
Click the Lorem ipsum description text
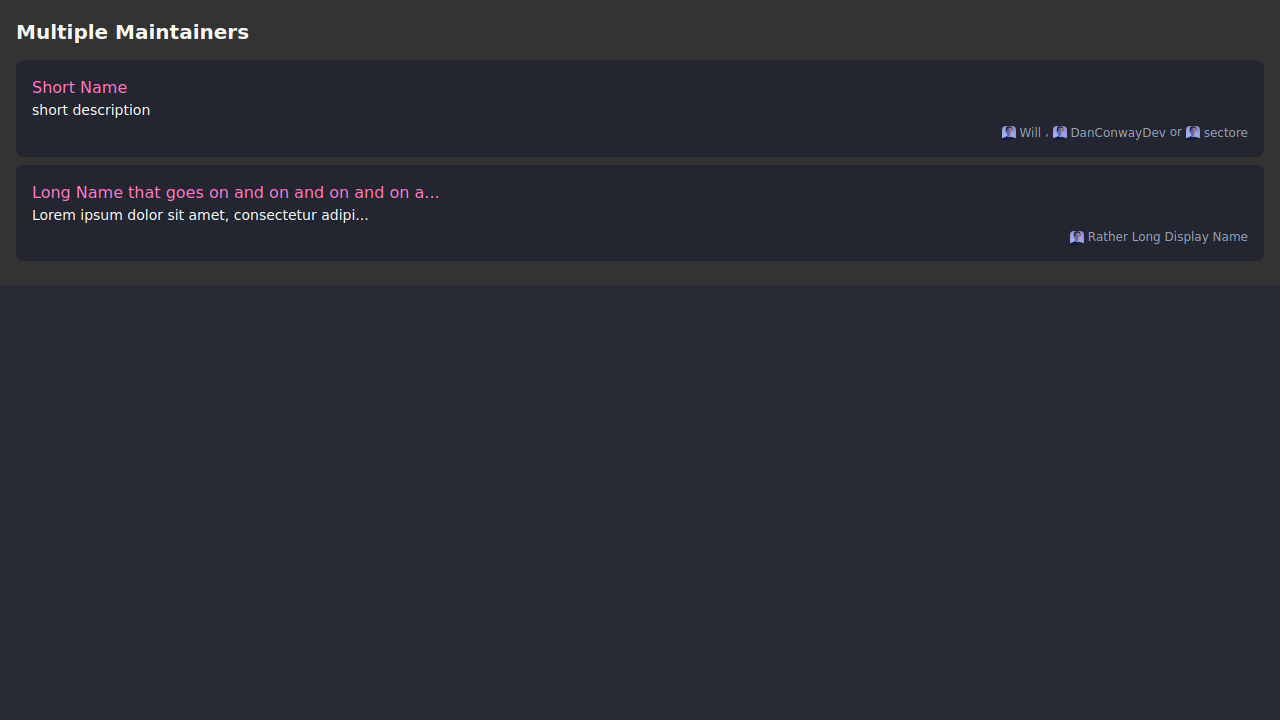[x=200, y=215]
